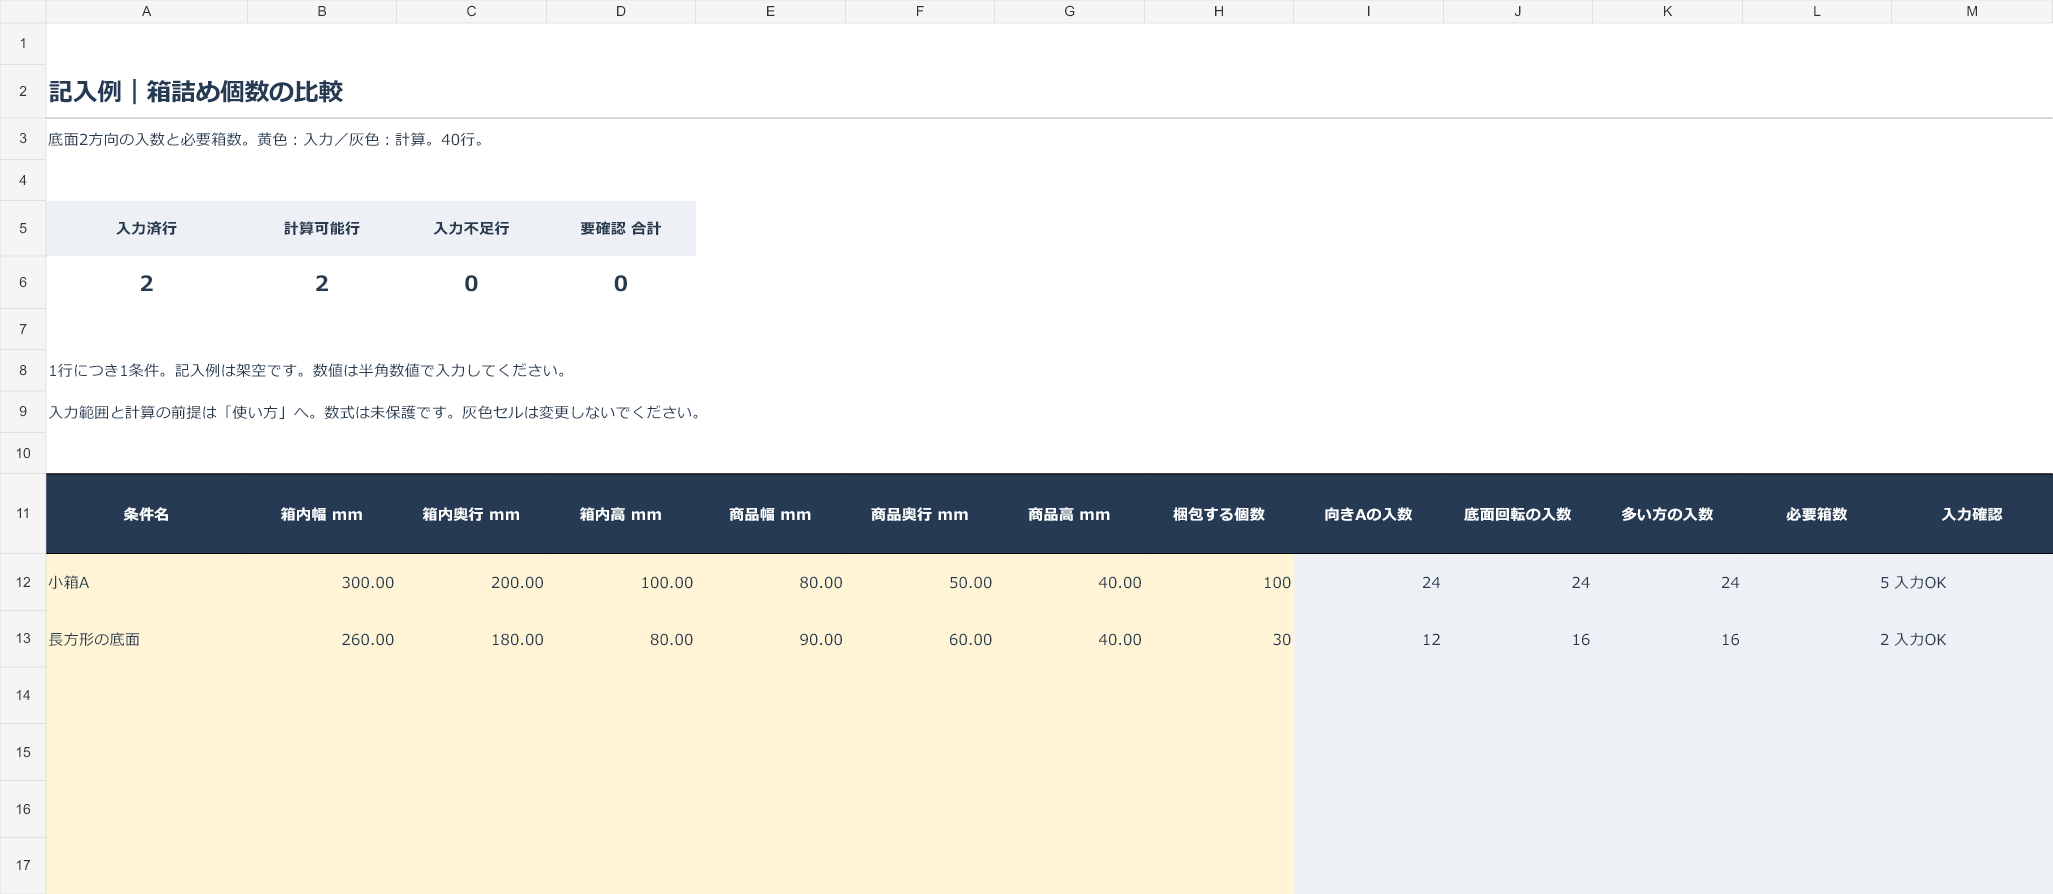Select the 計算可能行 summary label
Viewport: 2053px width, 894px height.
[321, 229]
